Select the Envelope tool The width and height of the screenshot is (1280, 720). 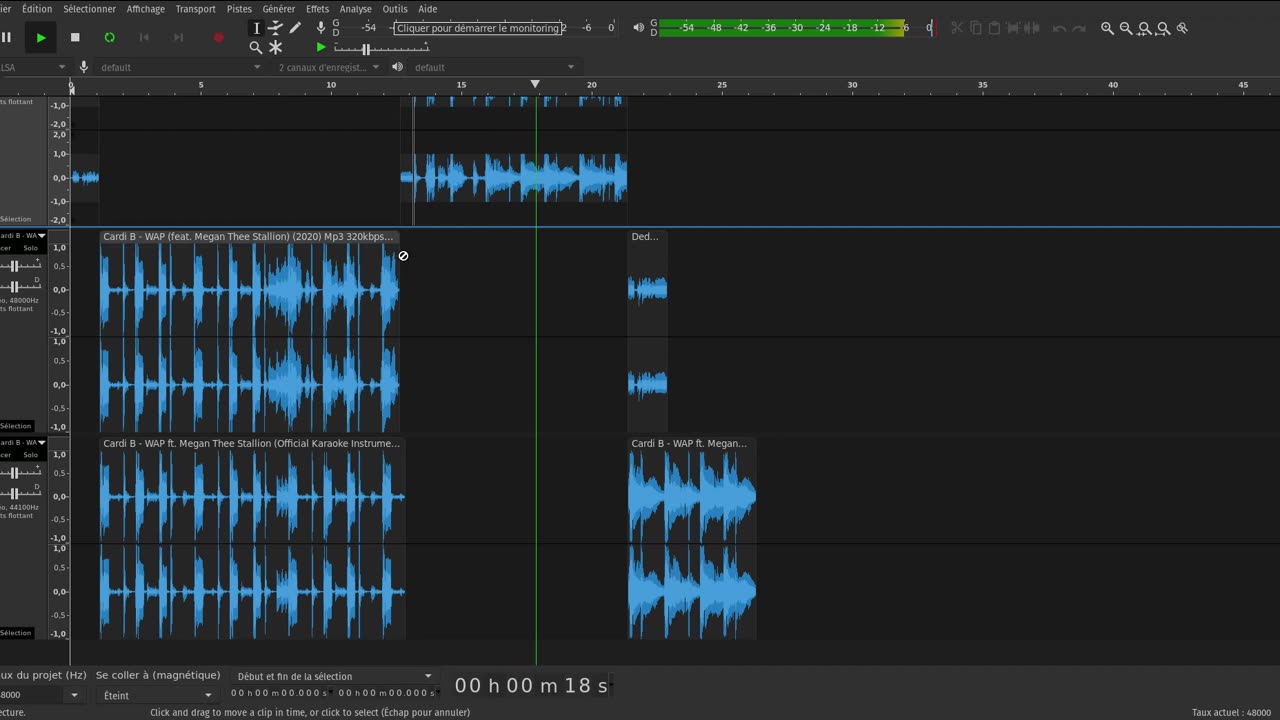tap(275, 28)
